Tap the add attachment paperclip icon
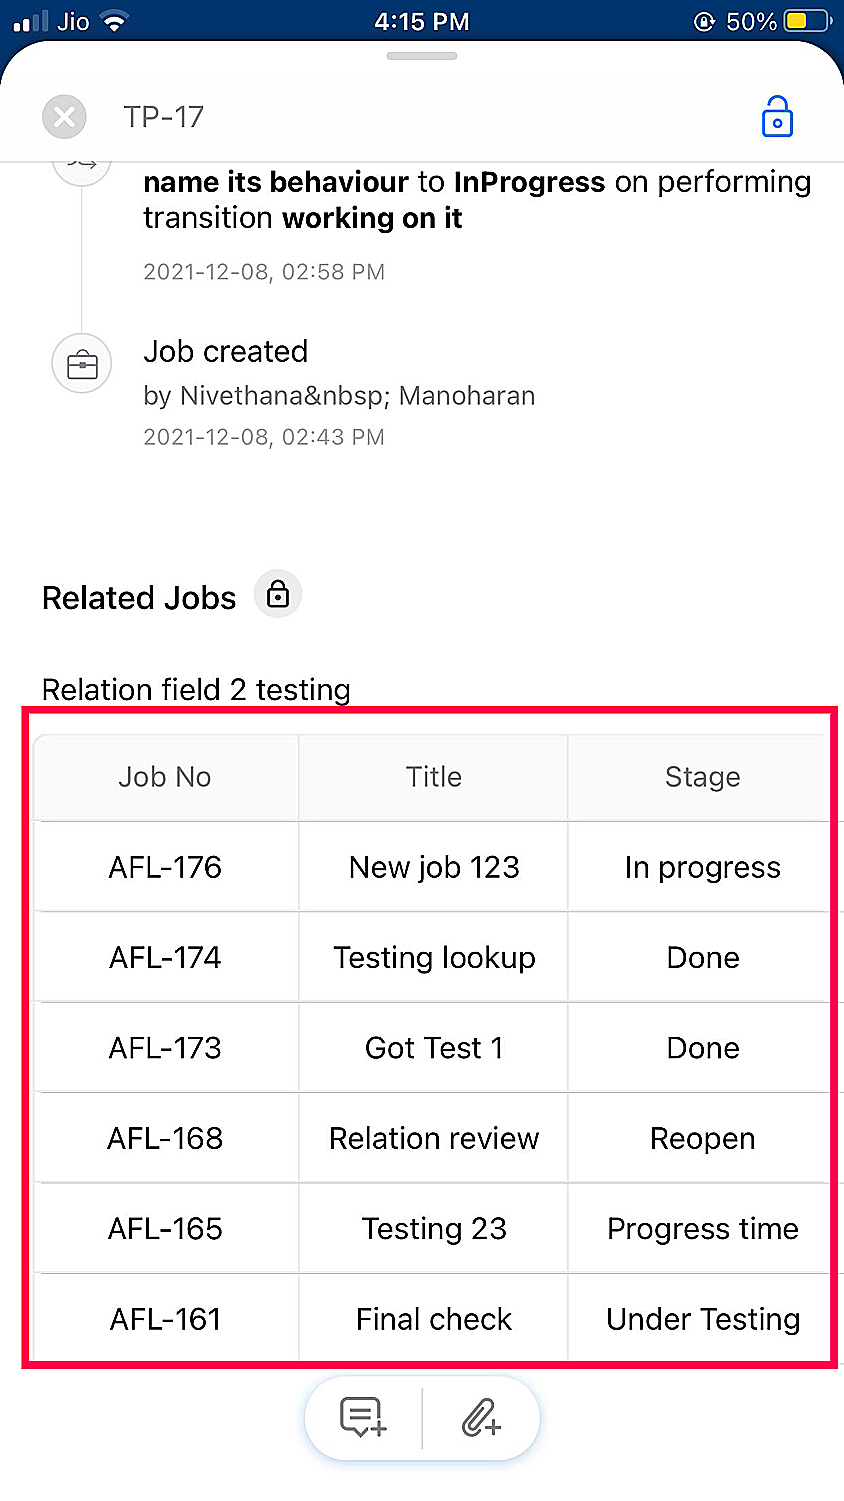 481,1418
